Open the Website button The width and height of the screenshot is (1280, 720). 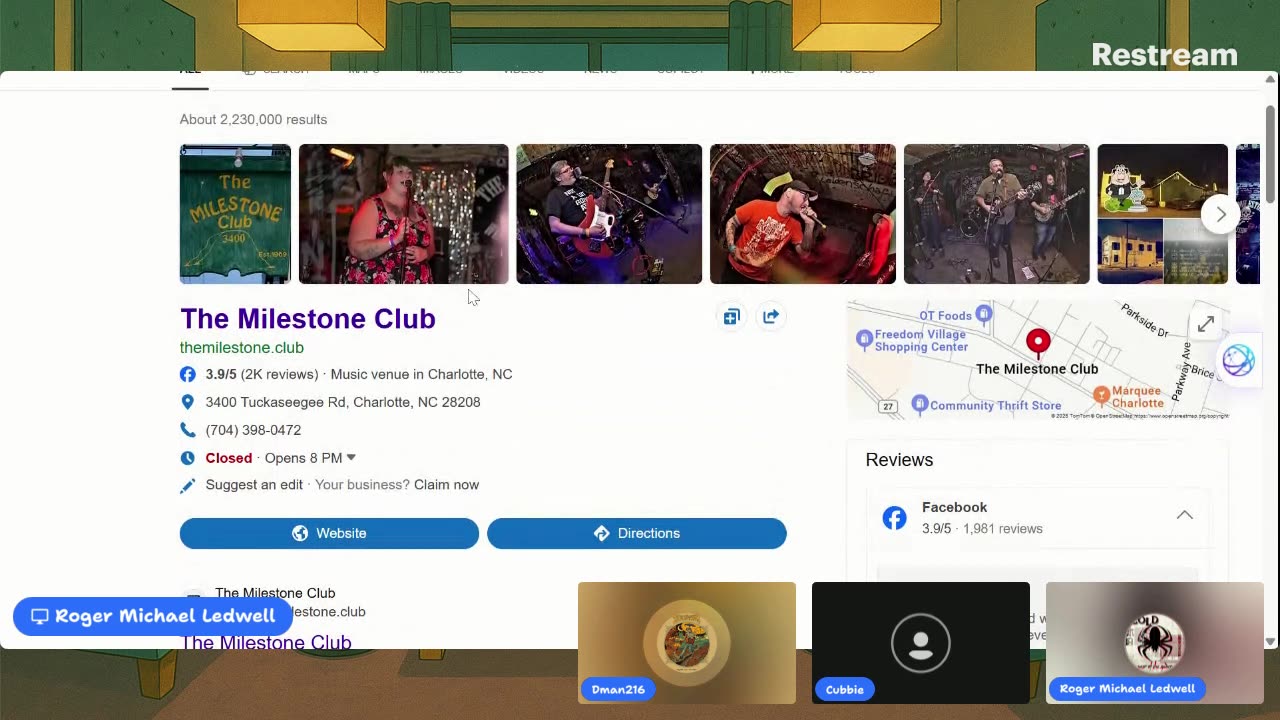pyautogui.click(x=329, y=533)
